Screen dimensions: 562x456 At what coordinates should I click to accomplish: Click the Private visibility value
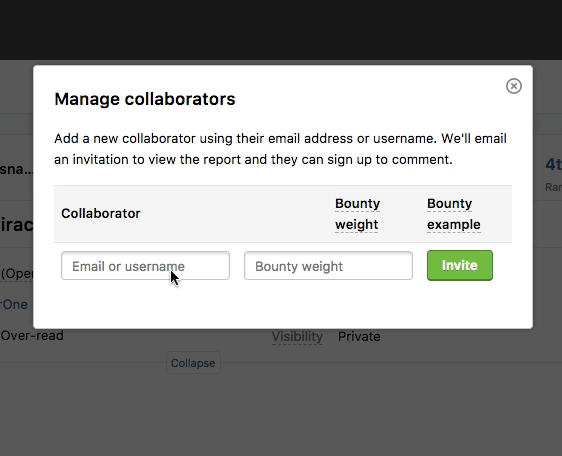359,337
